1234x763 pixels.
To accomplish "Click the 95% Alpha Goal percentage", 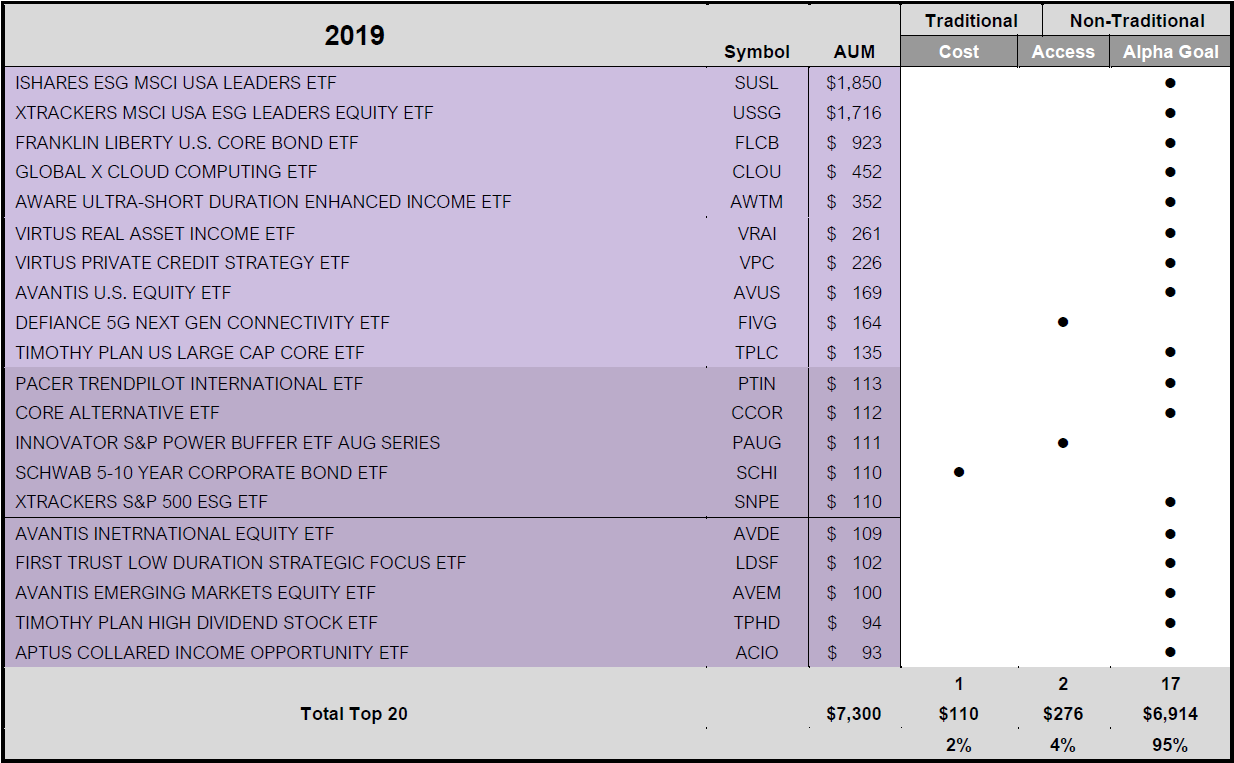I will click(x=1170, y=745).
